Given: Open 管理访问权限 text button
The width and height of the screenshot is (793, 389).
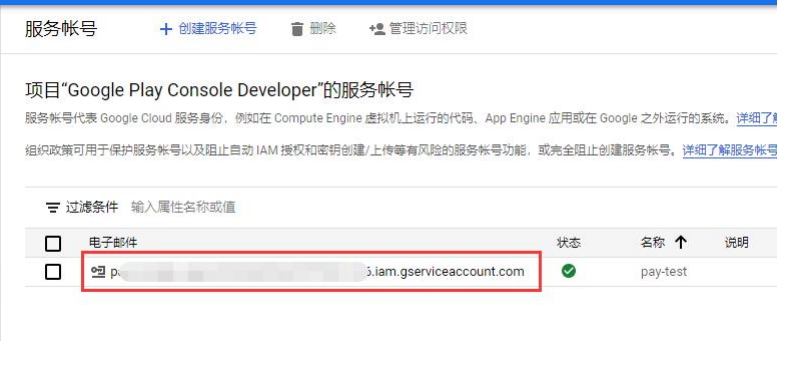Looking at the screenshot, I should pos(428,28).
